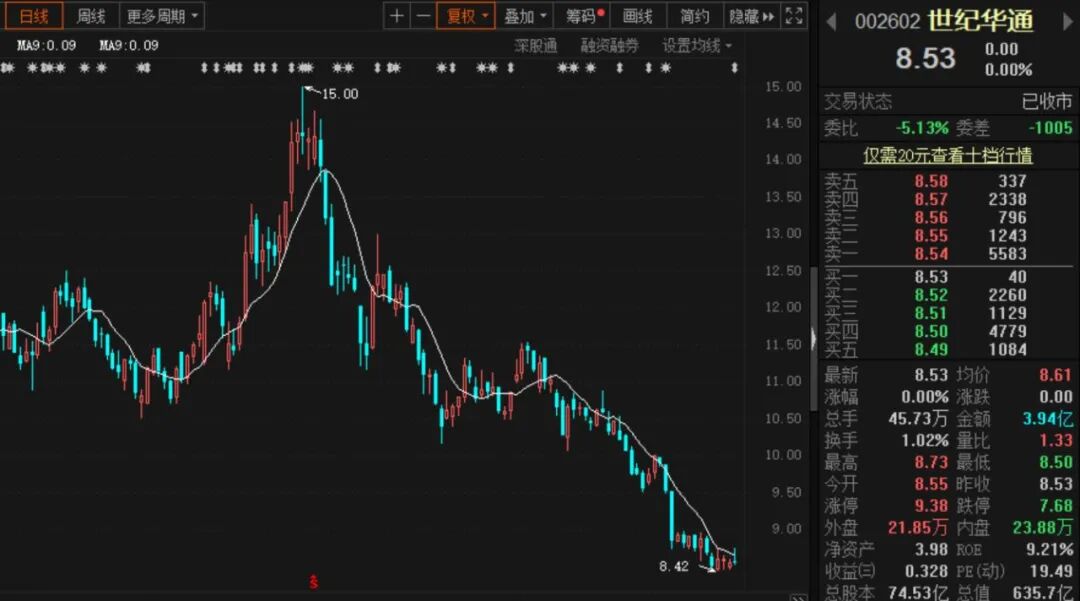1080x601 pixels.
Task: Click 买三 price 8.51
Action: tap(931, 313)
